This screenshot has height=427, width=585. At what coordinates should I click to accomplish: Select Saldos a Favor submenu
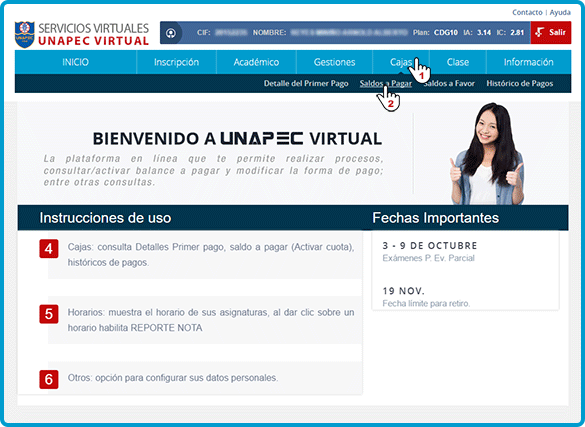point(449,84)
